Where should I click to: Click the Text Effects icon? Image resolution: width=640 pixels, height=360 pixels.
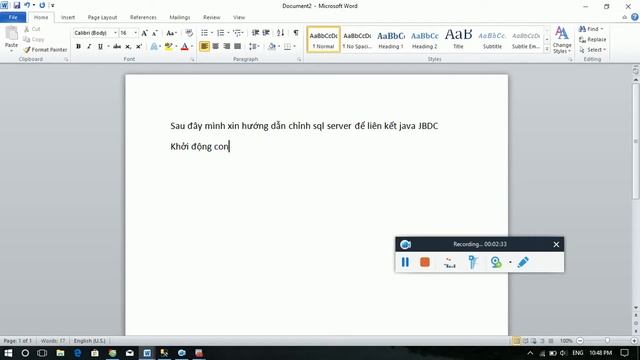click(154, 47)
